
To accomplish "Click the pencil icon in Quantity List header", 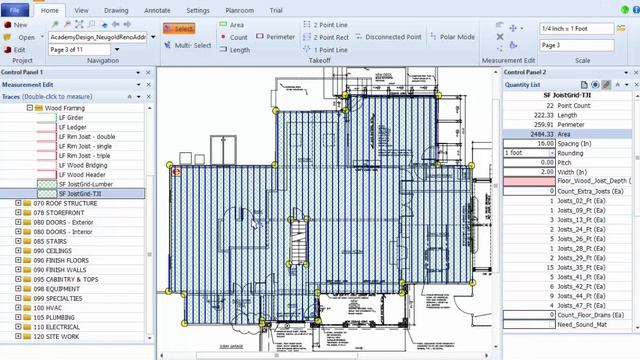I will tap(607, 84).
